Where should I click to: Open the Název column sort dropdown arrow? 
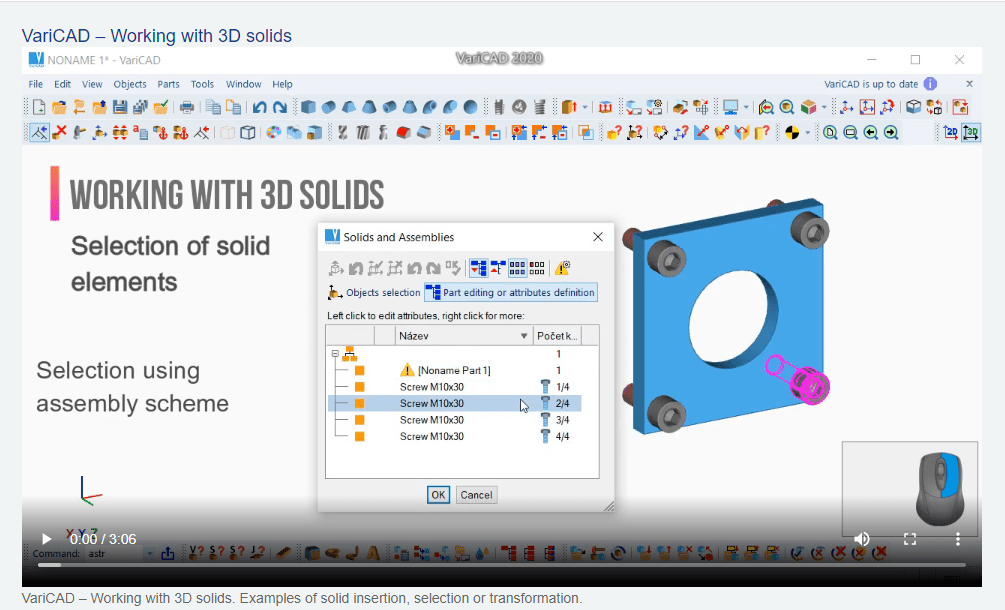pyautogui.click(x=524, y=336)
